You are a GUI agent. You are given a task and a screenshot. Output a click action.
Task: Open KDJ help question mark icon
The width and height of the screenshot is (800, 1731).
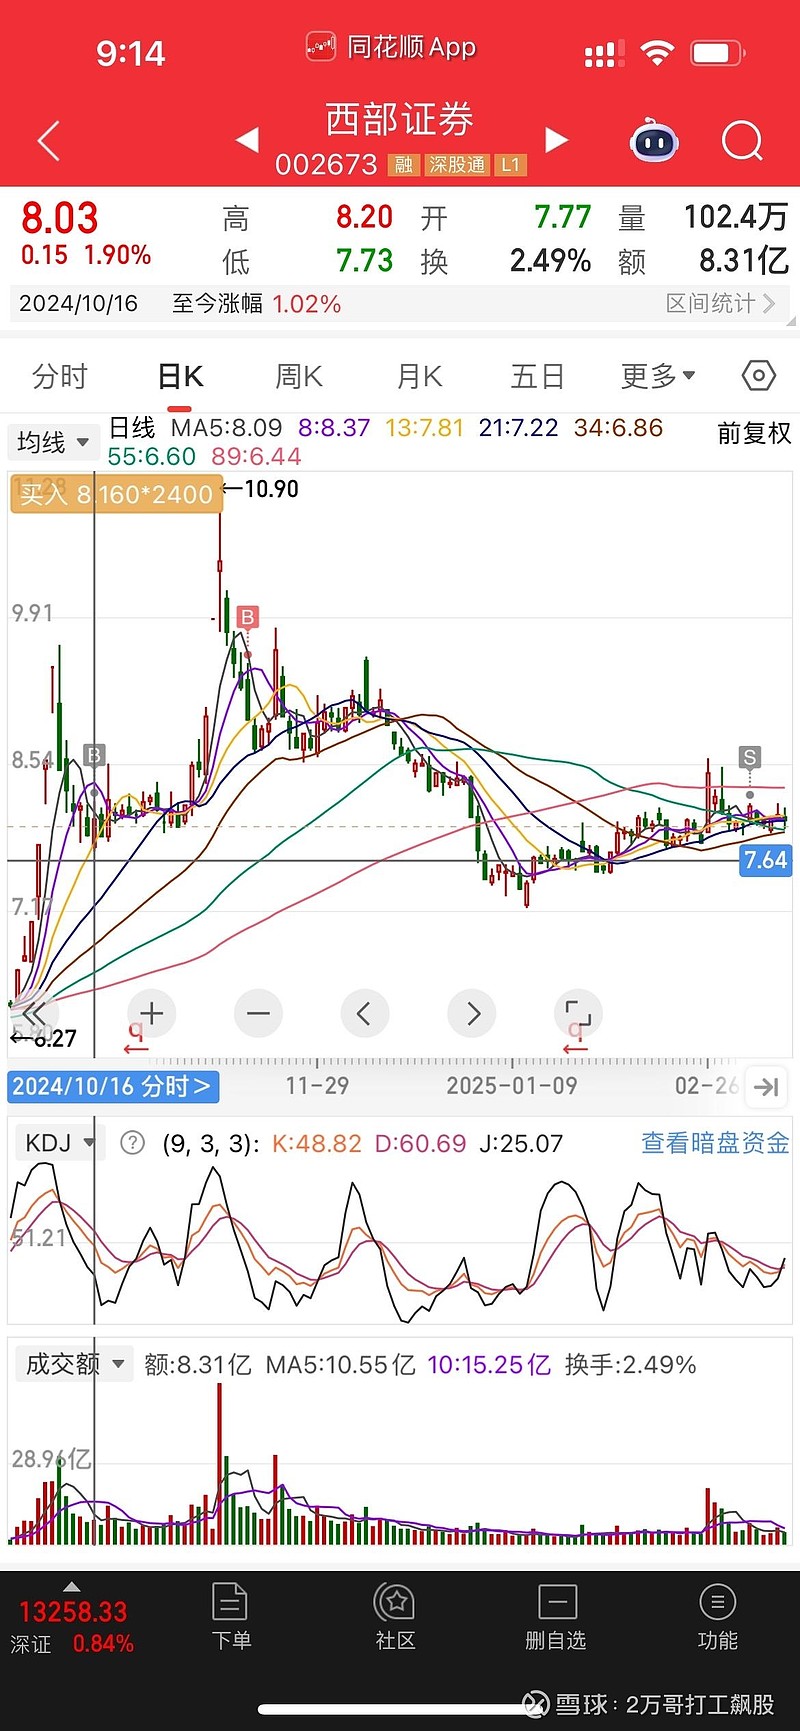132,1143
